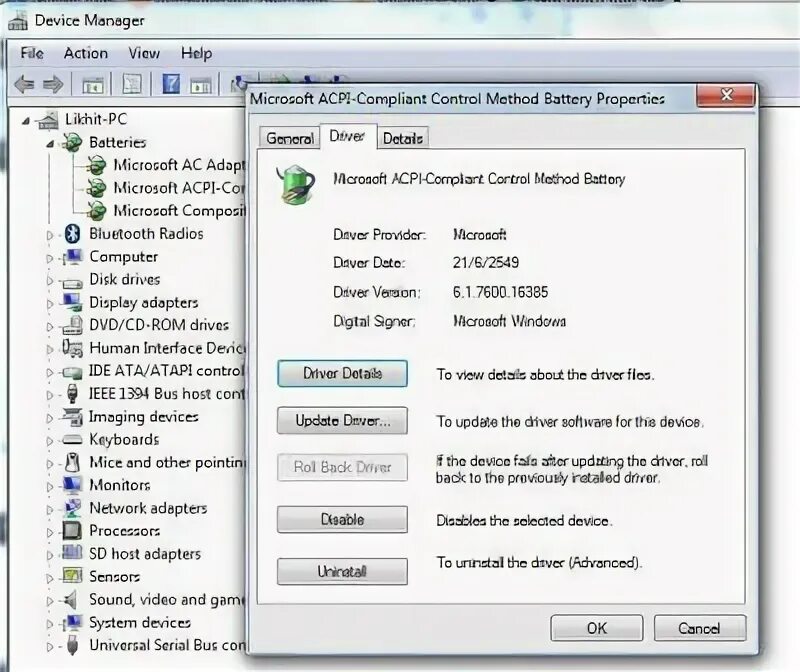Open the Action menu
Viewport: 800px width, 672px height.
point(86,53)
